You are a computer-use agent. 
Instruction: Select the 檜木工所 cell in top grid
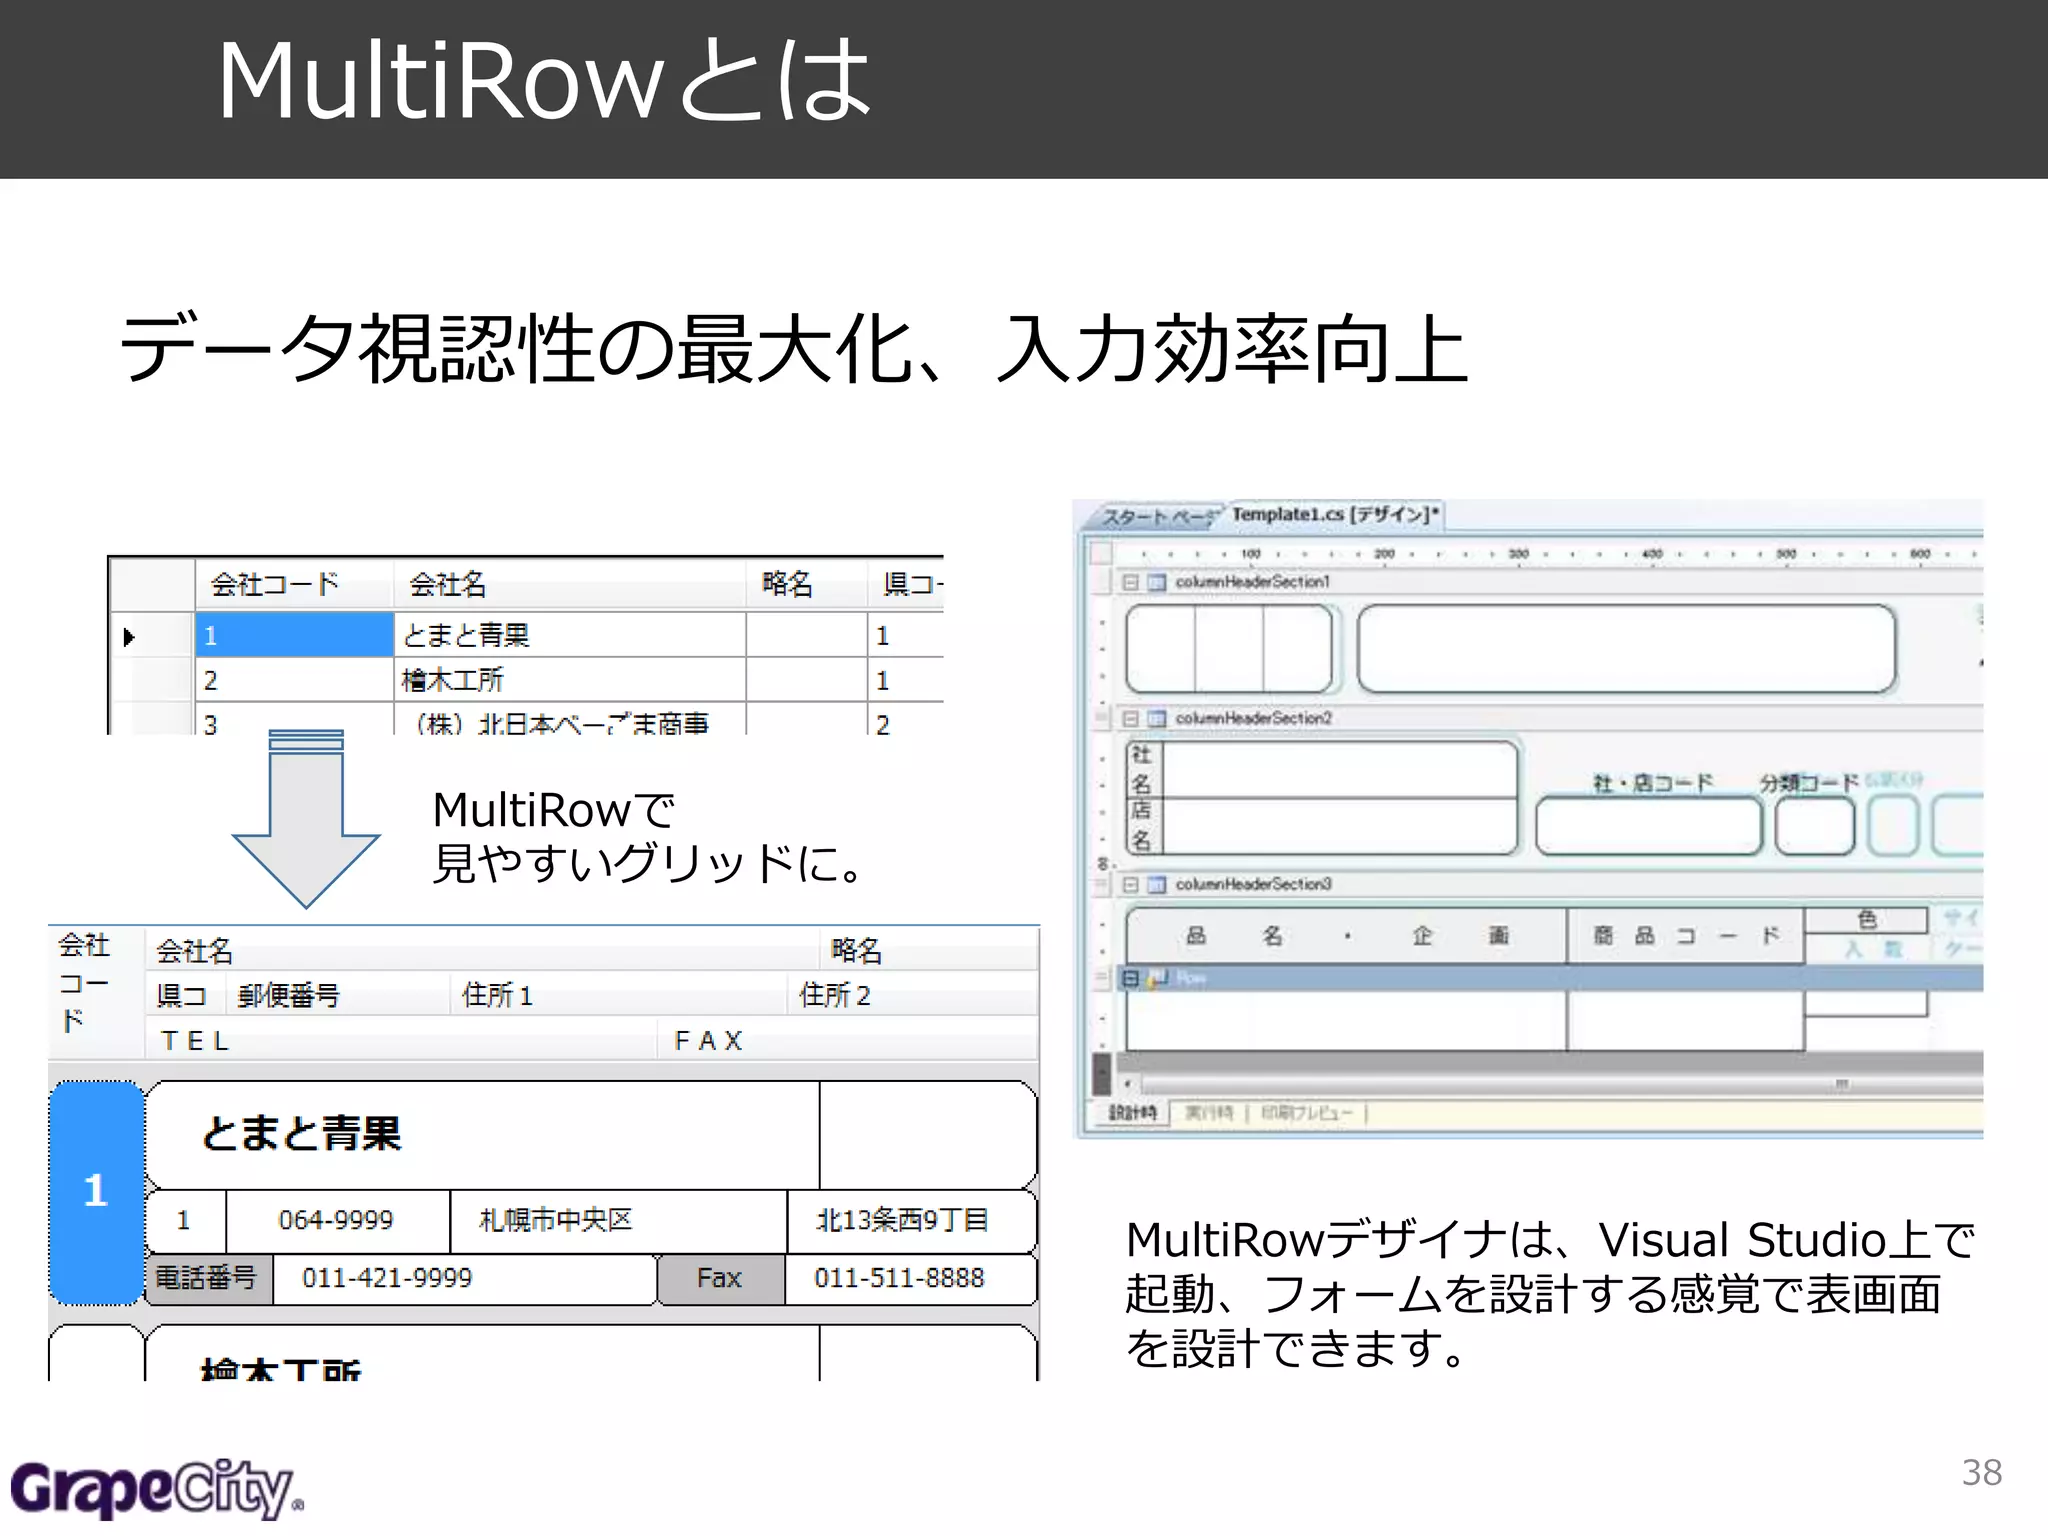pyautogui.click(x=570, y=680)
